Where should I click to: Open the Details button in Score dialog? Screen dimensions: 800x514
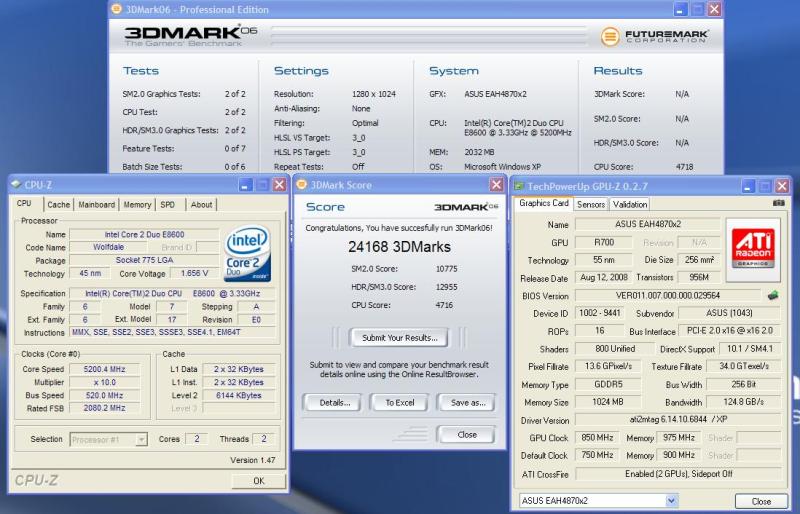point(335,403)
